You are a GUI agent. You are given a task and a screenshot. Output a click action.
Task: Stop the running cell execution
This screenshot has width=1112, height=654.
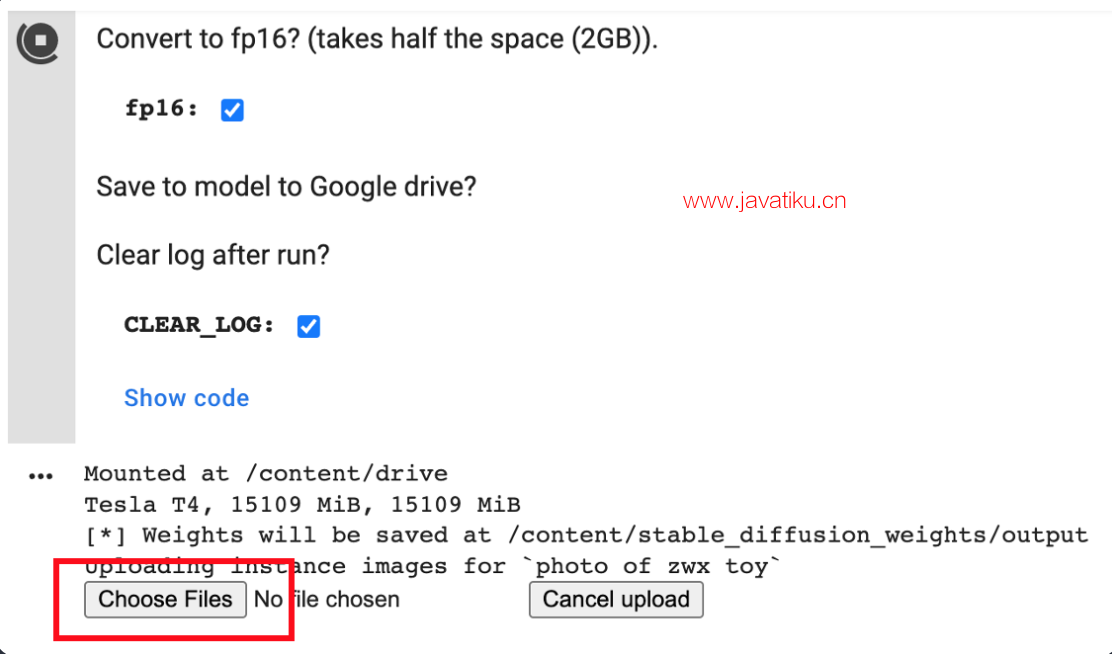[x=40, y=41]
